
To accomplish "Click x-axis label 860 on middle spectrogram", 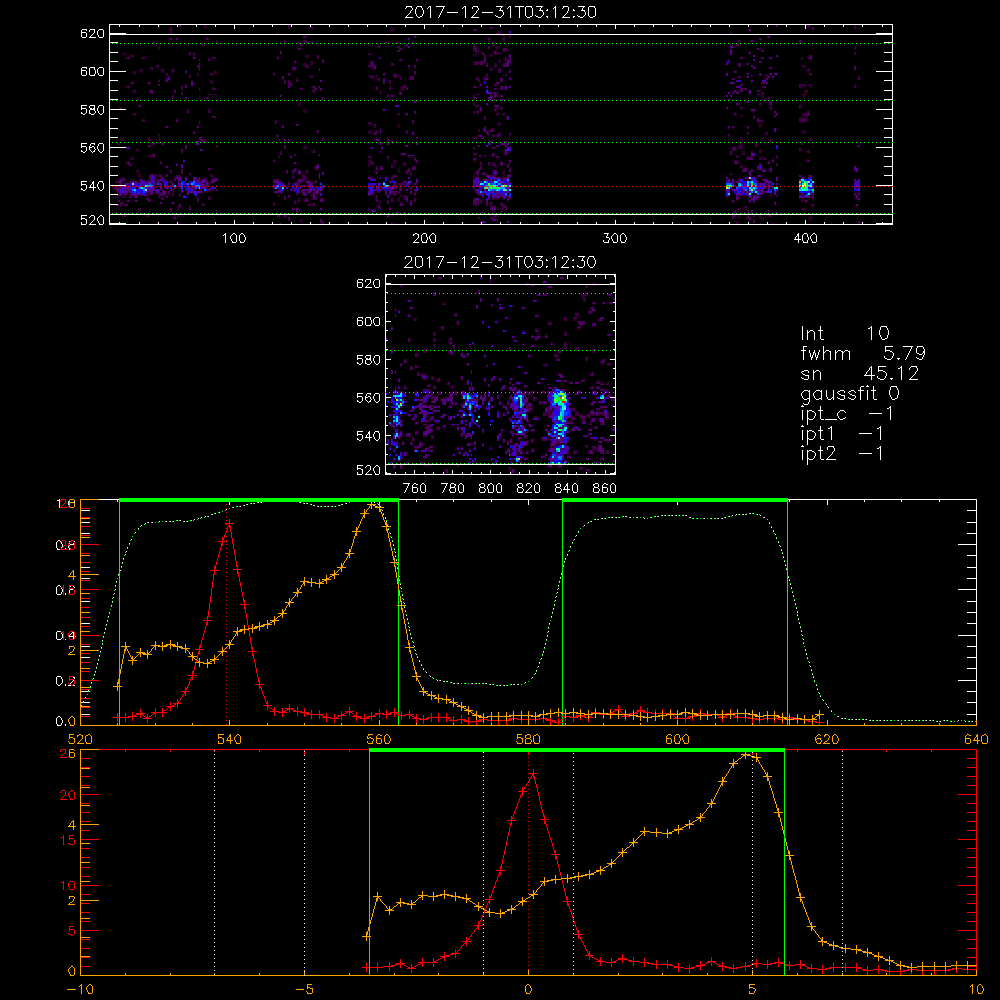I will [605, 489].
